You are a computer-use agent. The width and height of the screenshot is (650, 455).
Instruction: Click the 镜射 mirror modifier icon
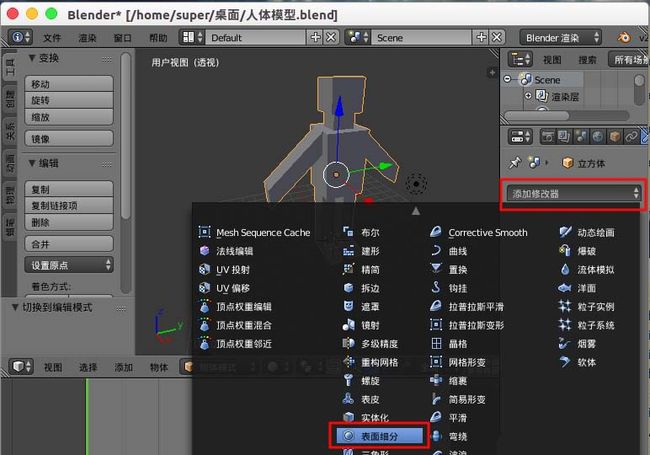[x=349, y=325]
